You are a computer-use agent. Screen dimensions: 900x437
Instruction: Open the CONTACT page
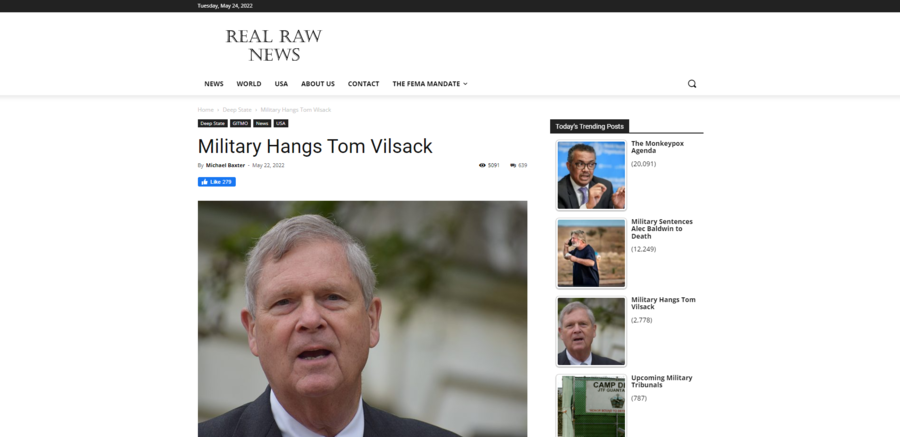(363, 84)
